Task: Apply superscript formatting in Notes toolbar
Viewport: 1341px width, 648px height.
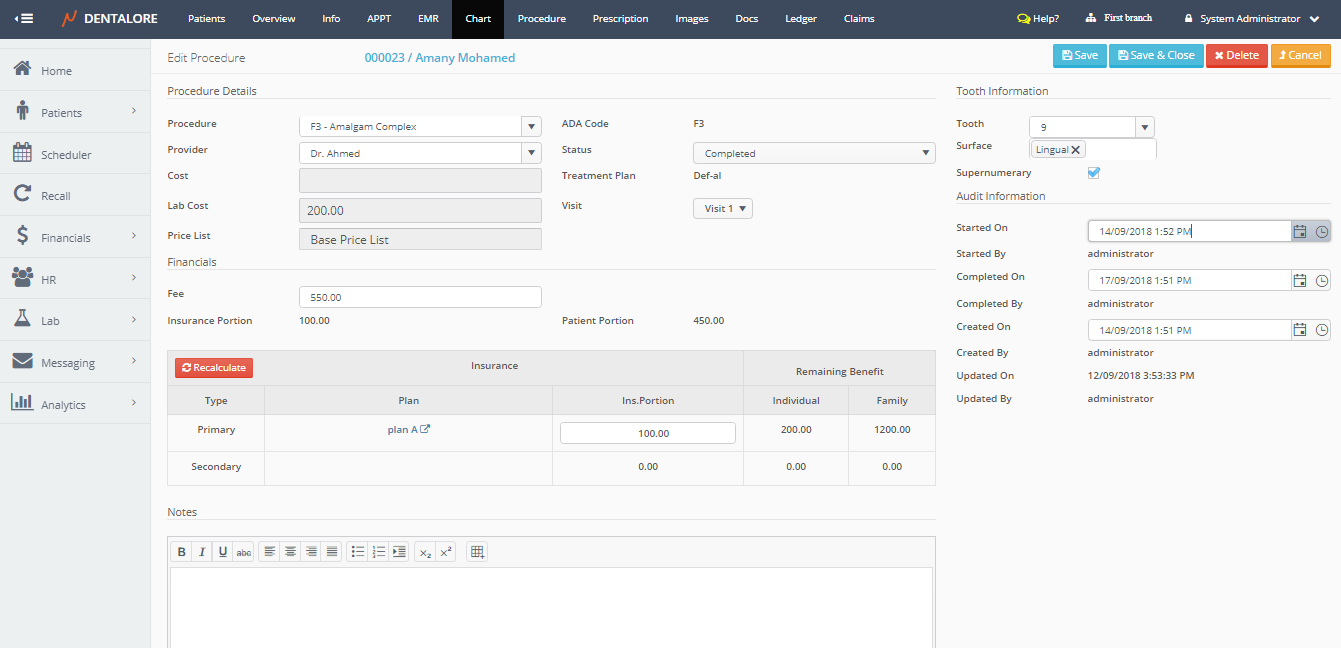Action: click(x=446, y=552)
